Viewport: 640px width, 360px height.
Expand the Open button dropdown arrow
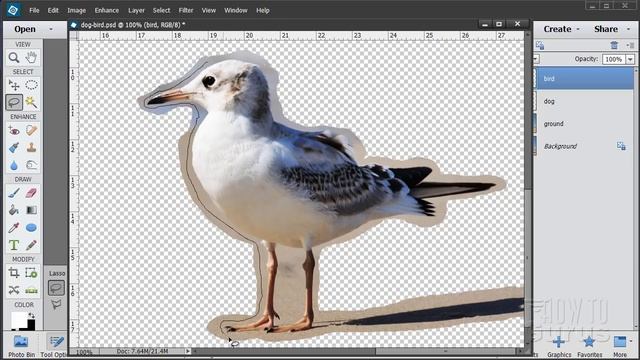point(51,29)
